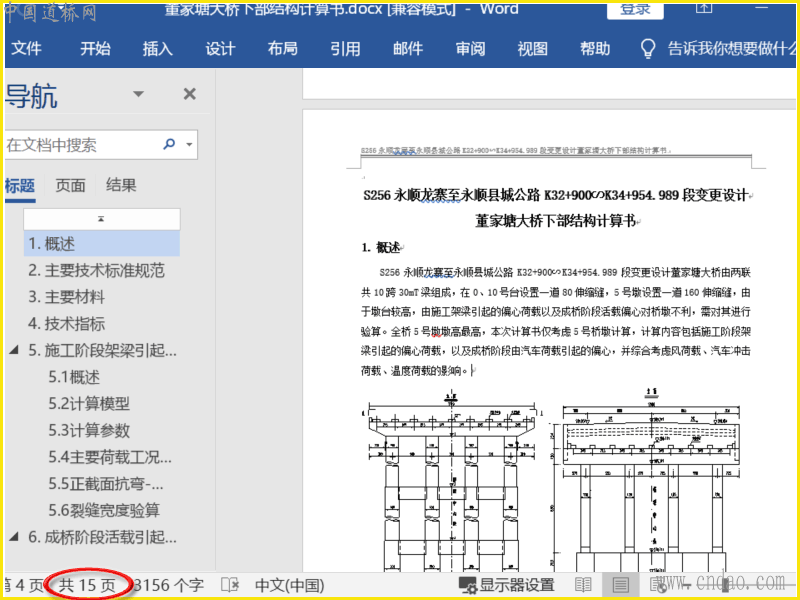Click the proofing errors book icon
The width and height of the screenshot is (800, 600).
point(230,585)
